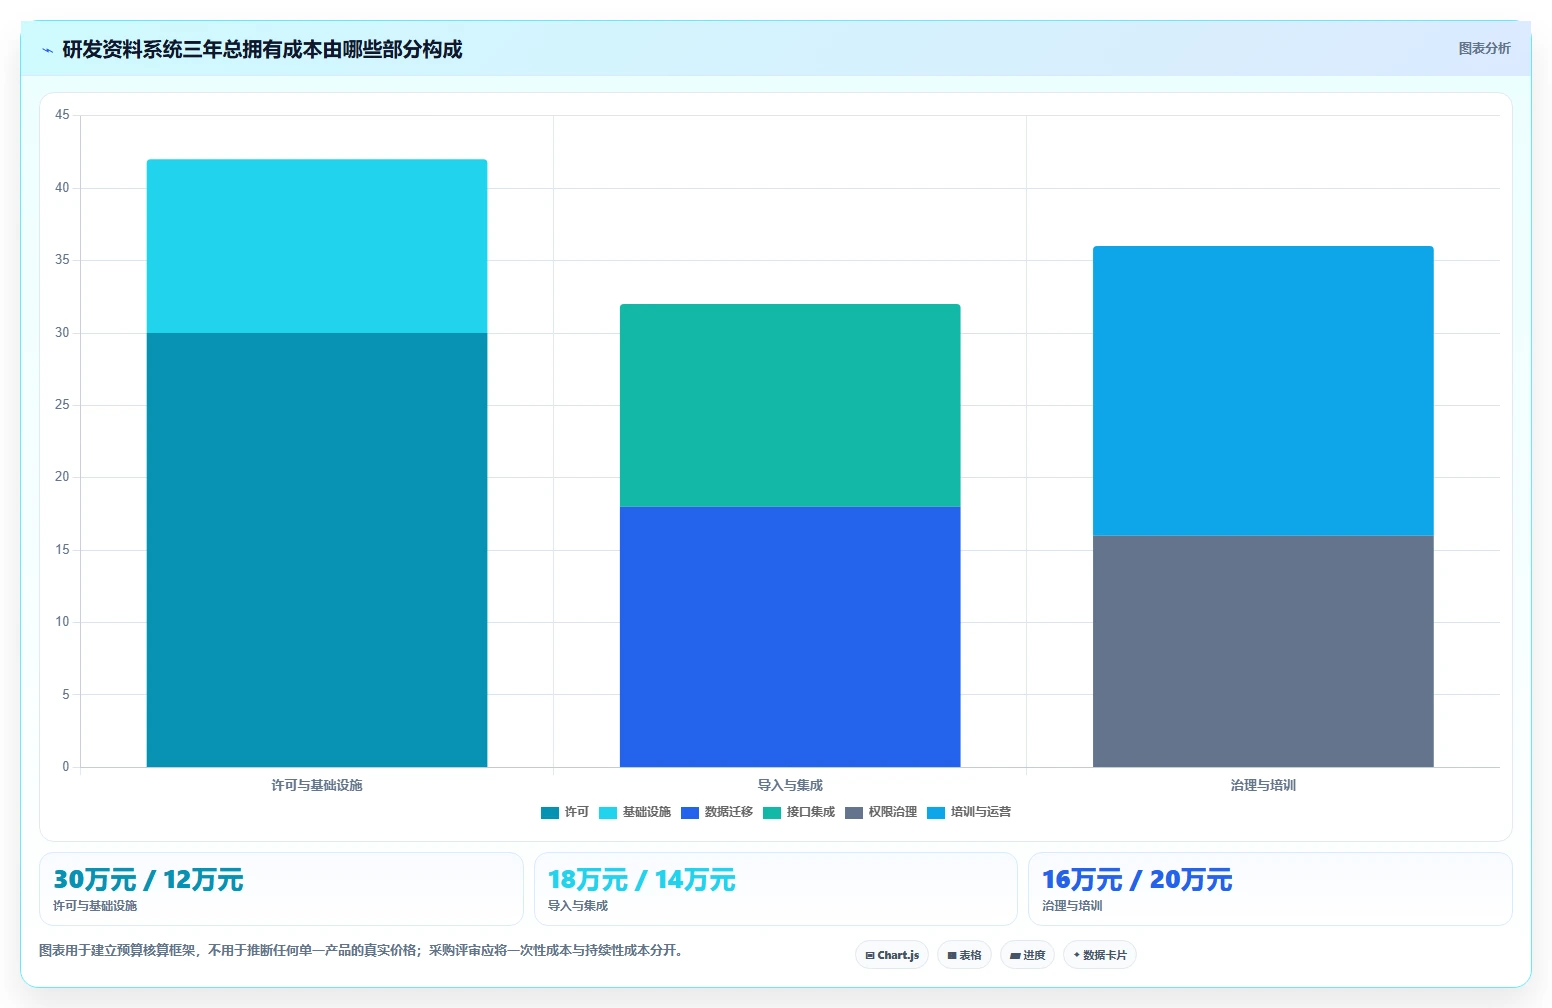Click the y-axis value 15

62,550
